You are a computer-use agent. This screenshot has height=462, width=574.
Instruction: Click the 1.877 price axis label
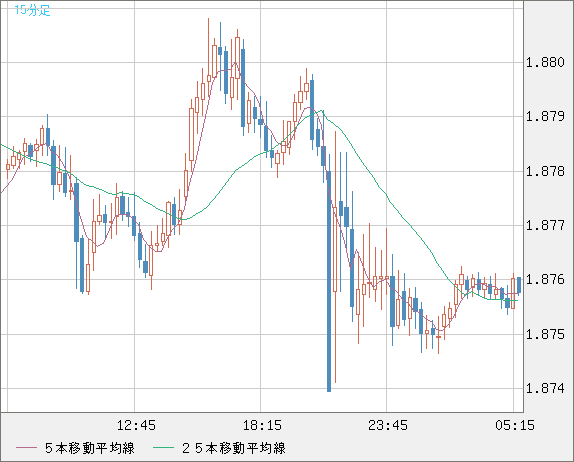[x=545, y=225]
